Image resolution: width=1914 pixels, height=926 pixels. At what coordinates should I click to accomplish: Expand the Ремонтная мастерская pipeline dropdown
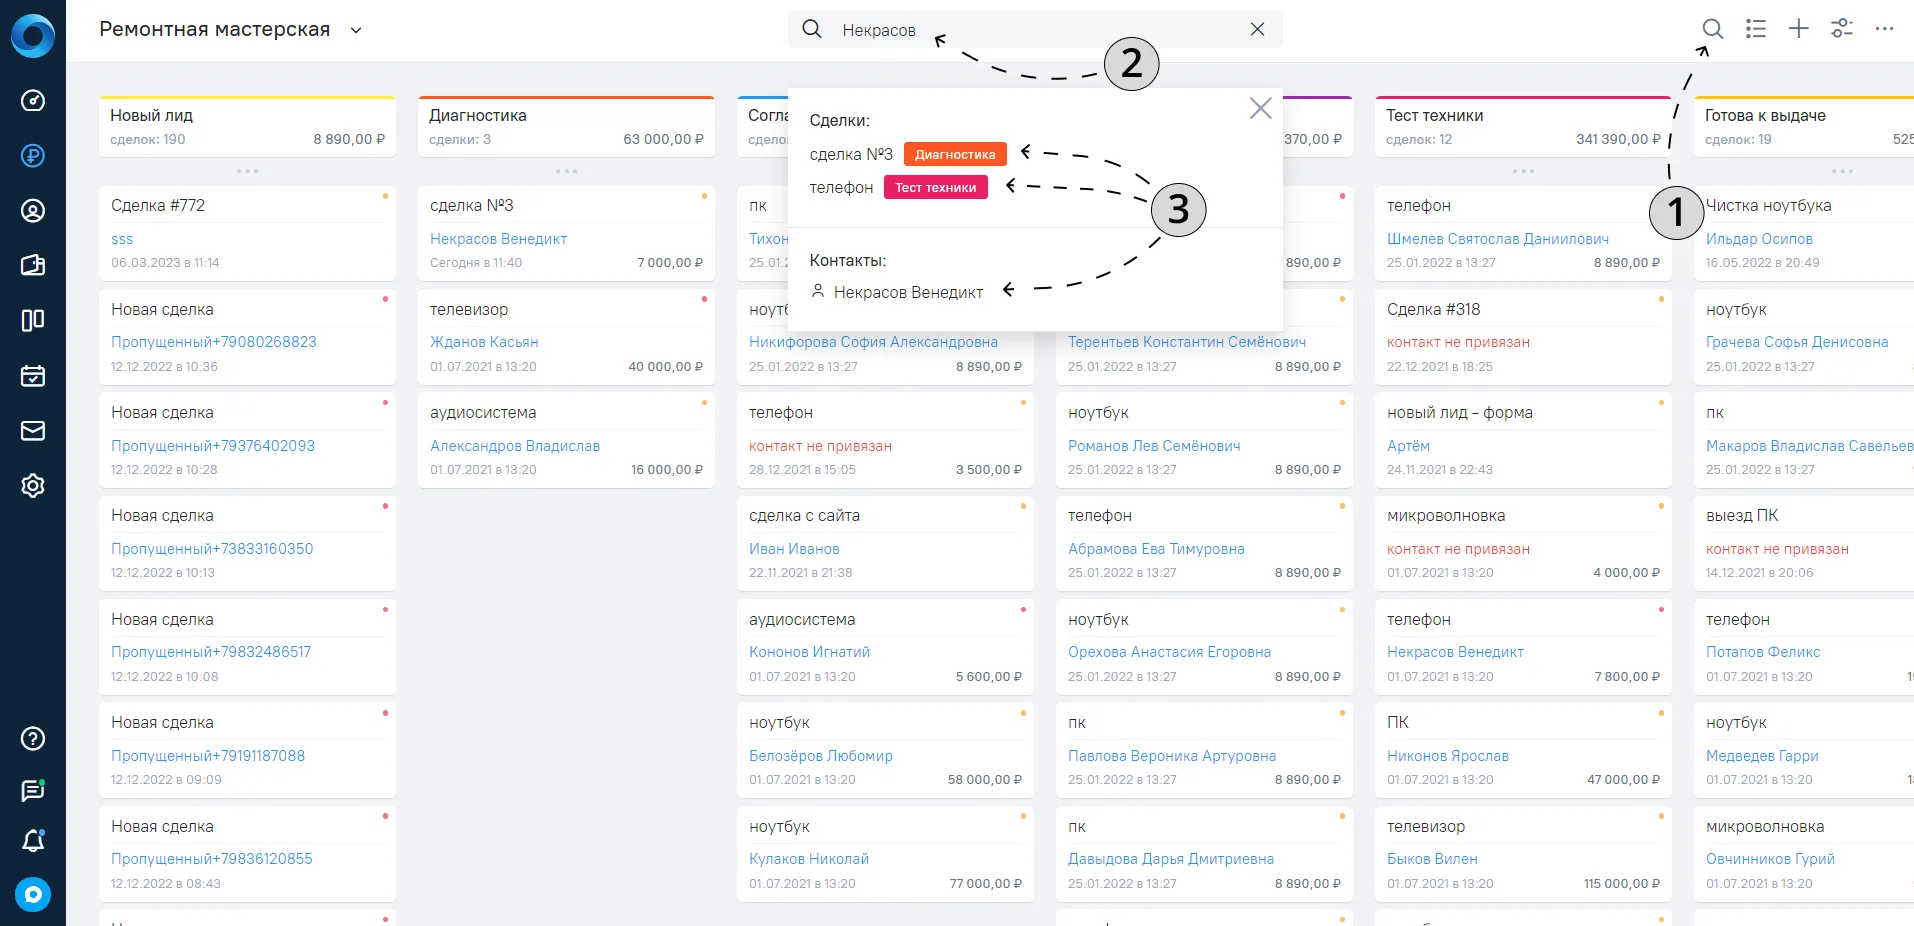355,30
